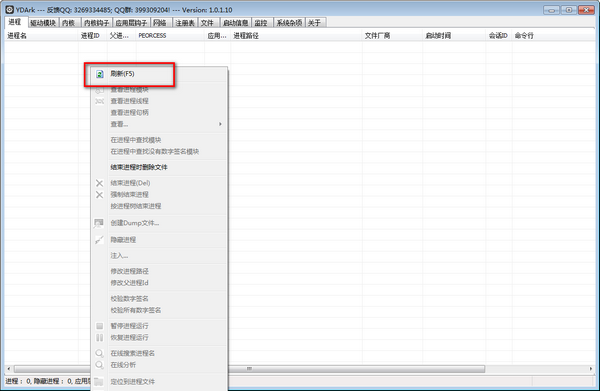Open the 文件 tab
The image size is (600, 391).
[x=208, y=23]
